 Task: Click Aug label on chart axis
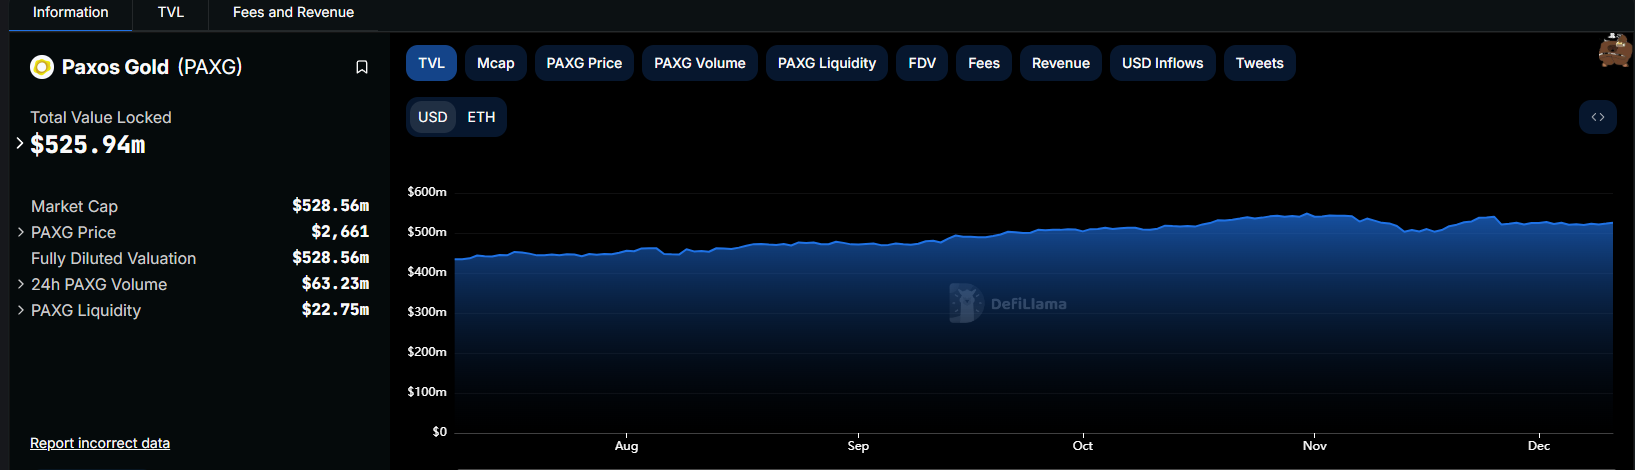tap(626, 446)
